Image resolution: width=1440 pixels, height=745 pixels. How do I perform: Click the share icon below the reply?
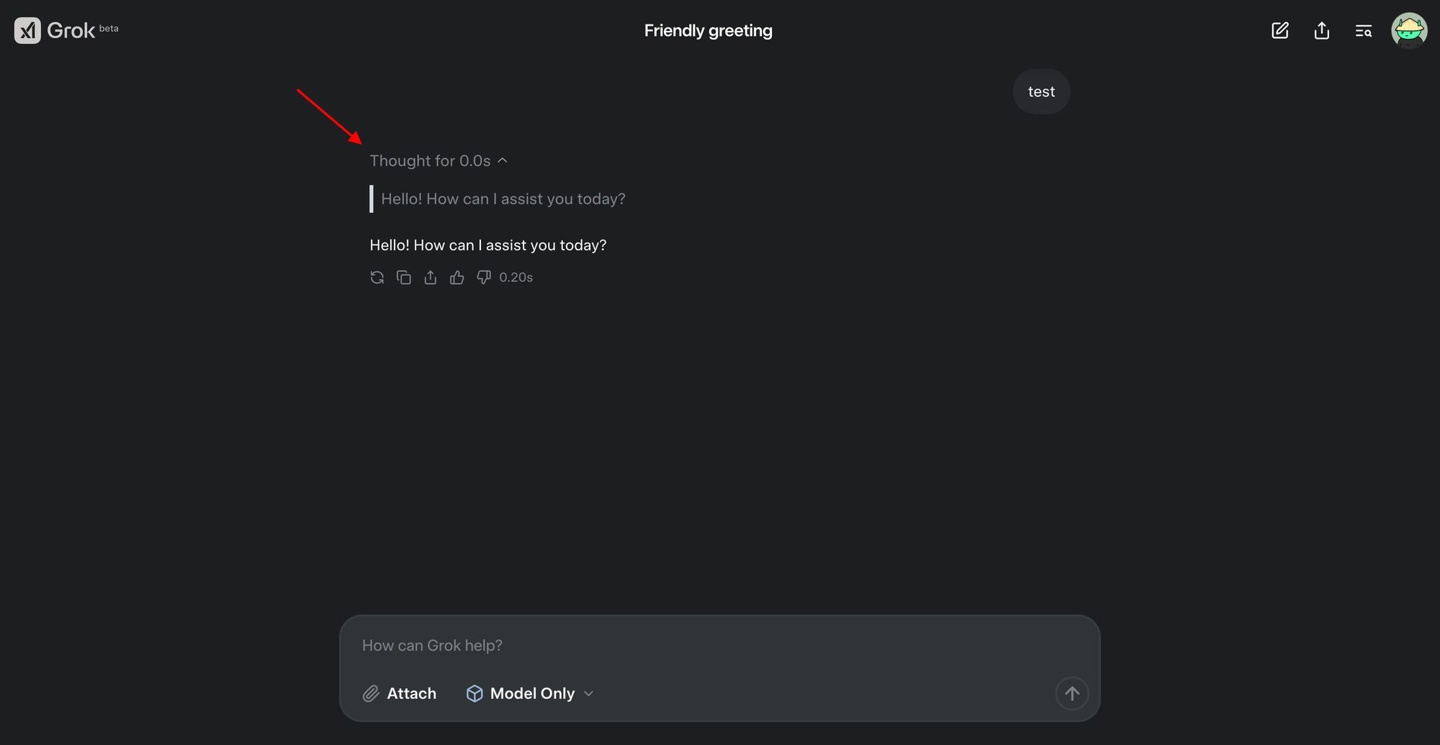[430, 278]
